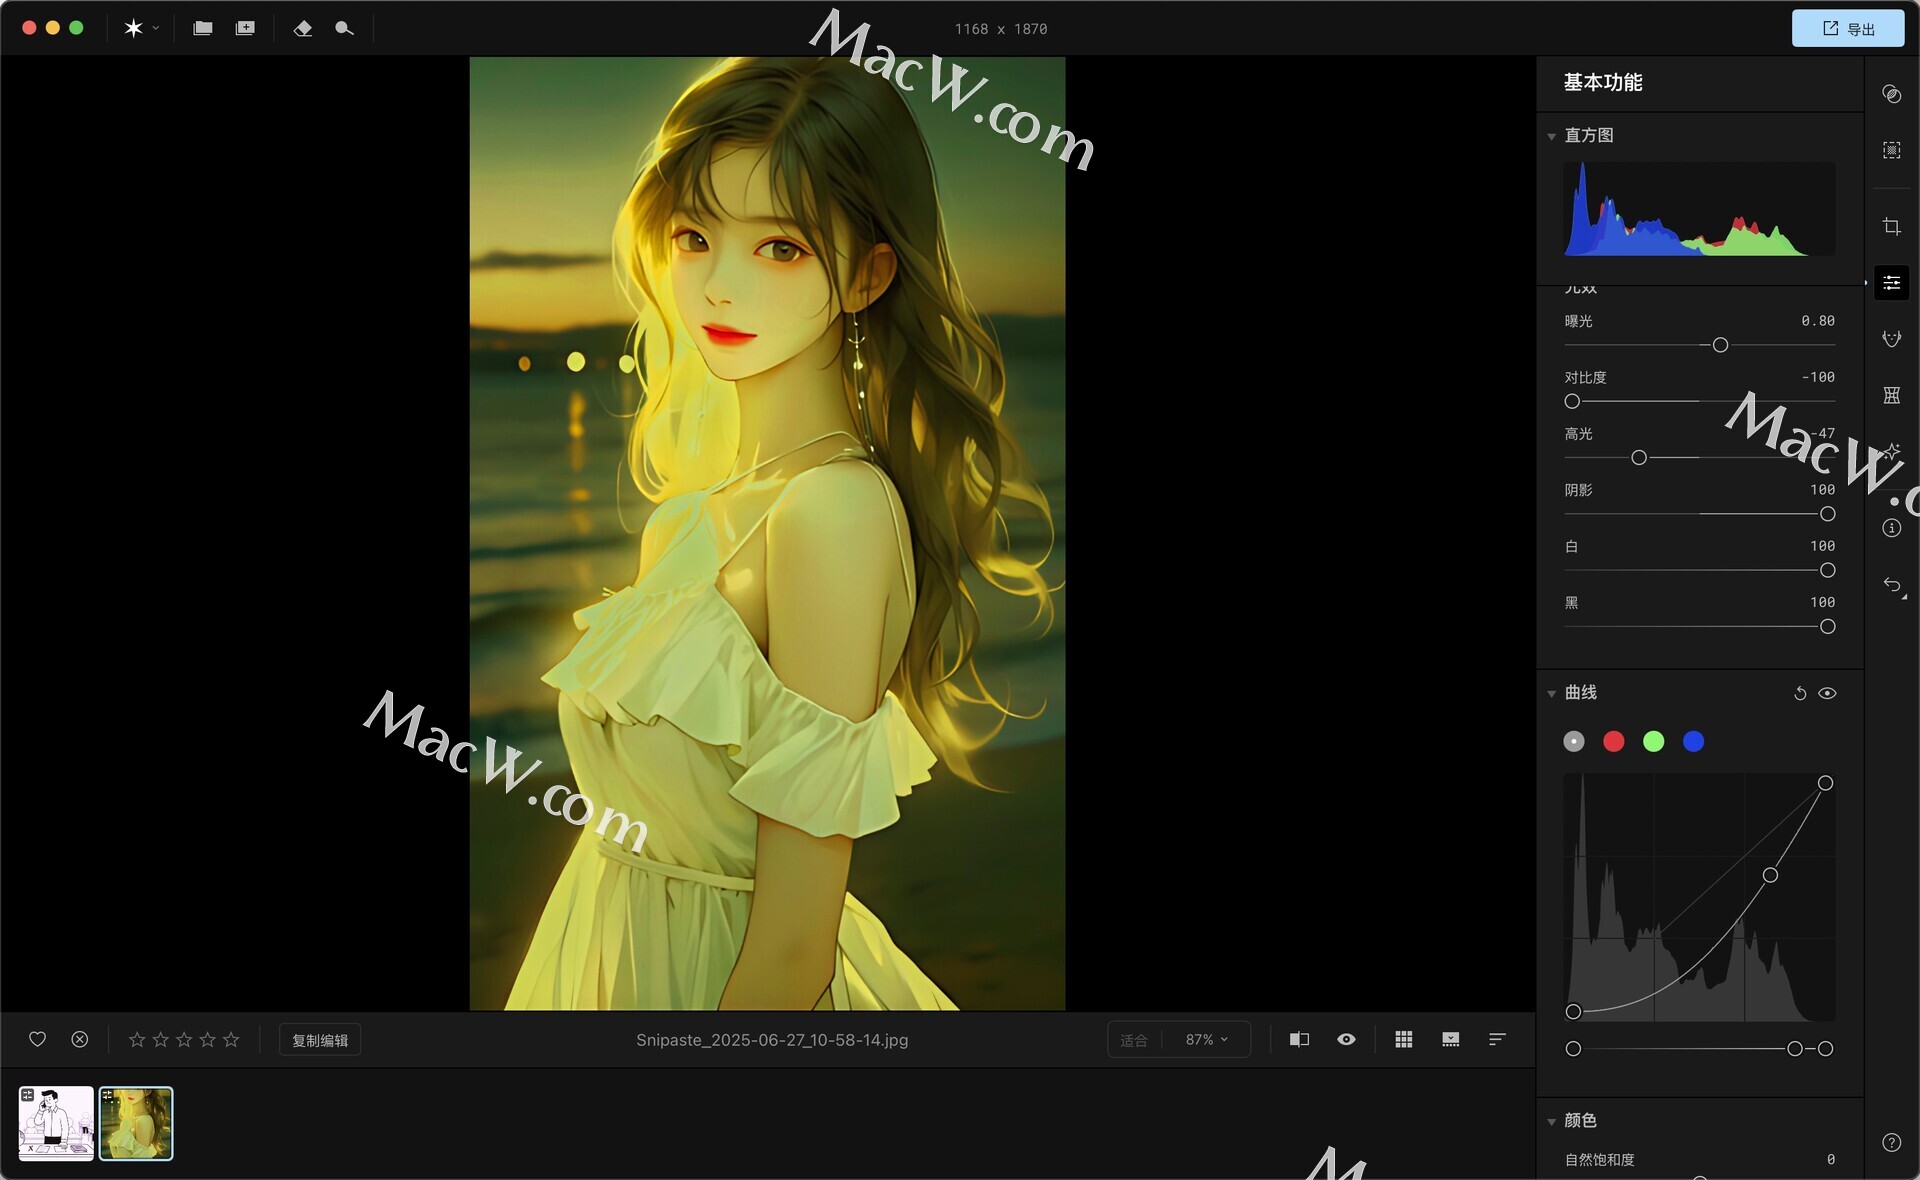This screenshot has height=1180, width=1920.
Task: Rate the photo three stars
Action: coord(184,1039)
